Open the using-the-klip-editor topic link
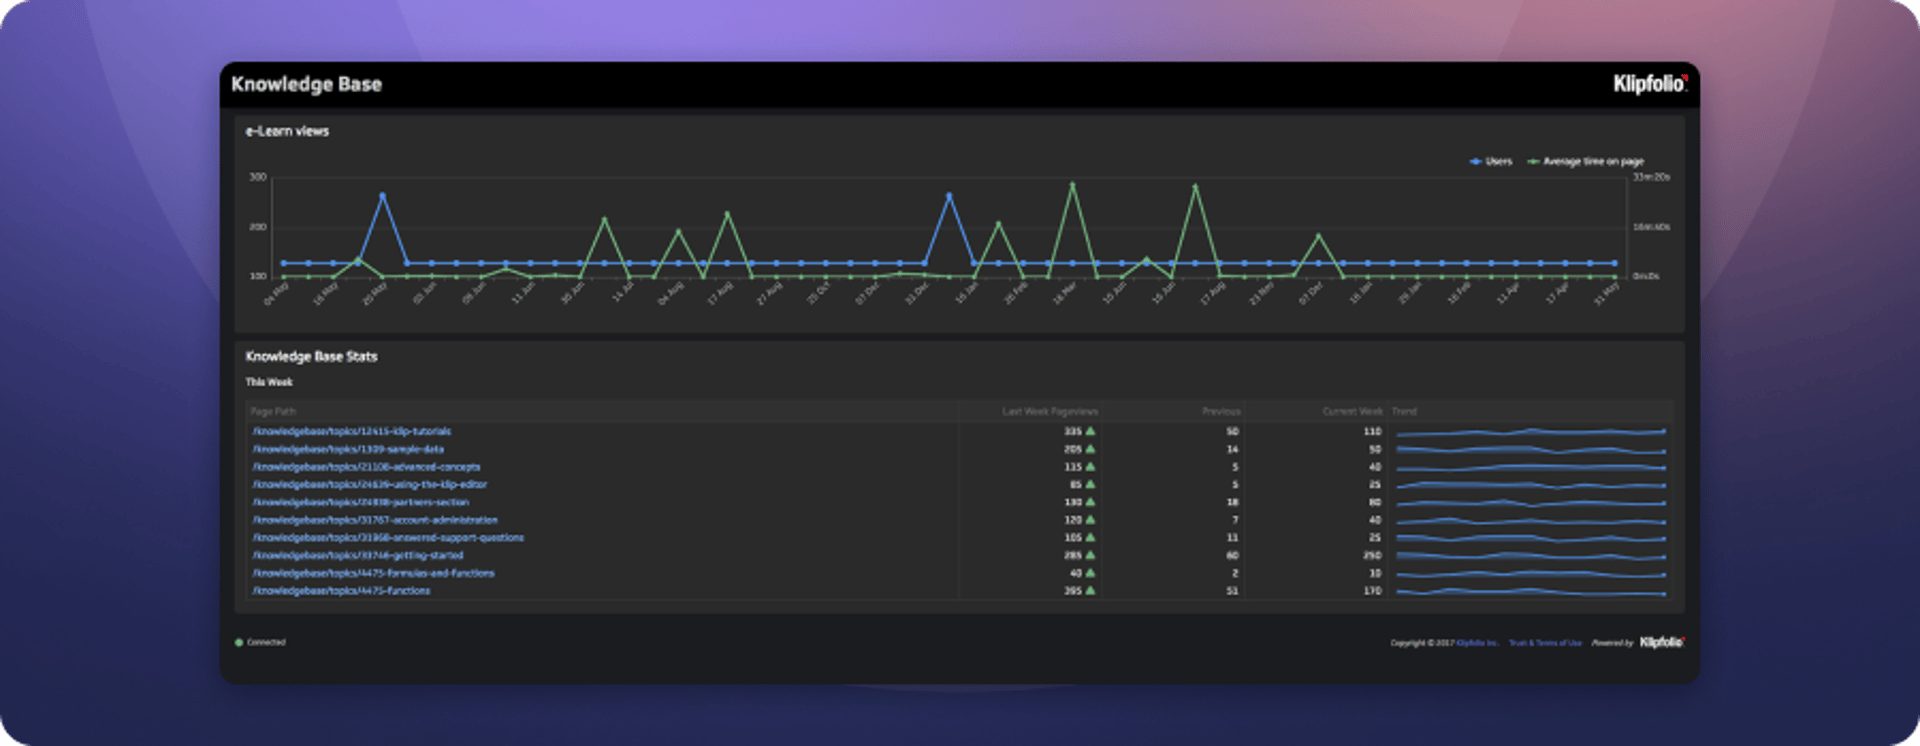This screenshot has width=1920, height=746. (369, 484)
